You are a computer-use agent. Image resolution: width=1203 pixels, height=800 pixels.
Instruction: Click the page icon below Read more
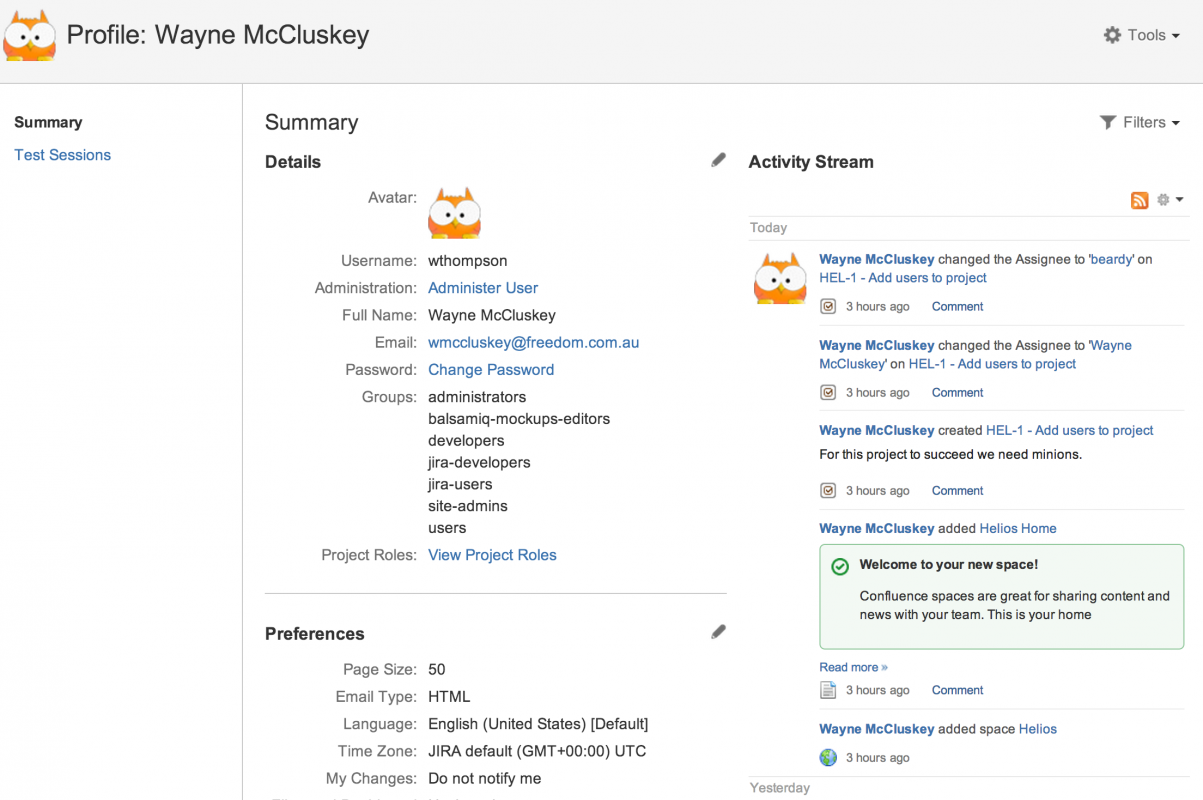[x=828, y=690]
